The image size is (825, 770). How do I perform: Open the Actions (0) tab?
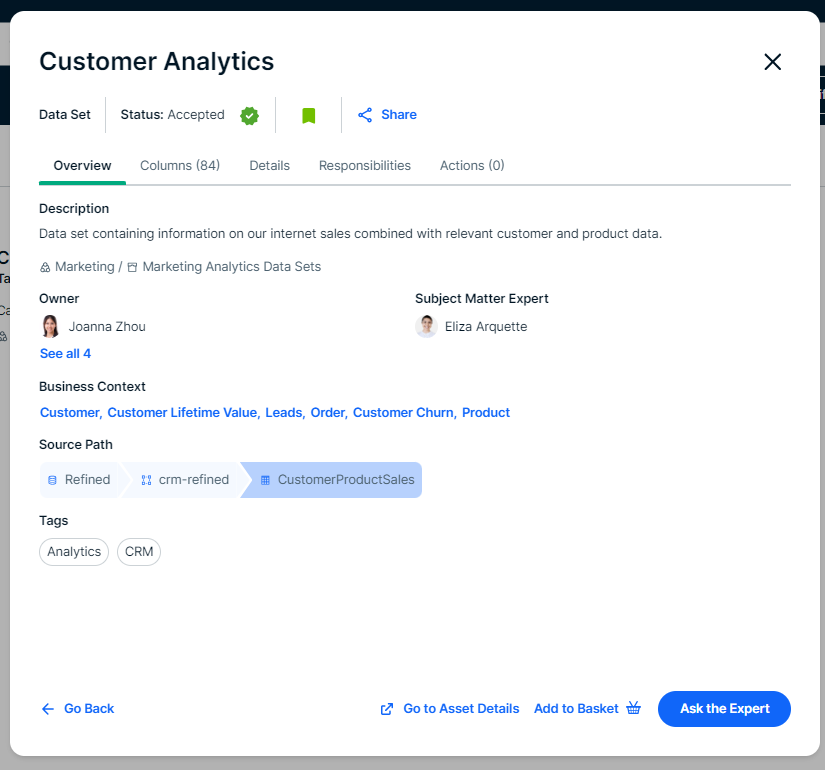click(x=472, y=166)
